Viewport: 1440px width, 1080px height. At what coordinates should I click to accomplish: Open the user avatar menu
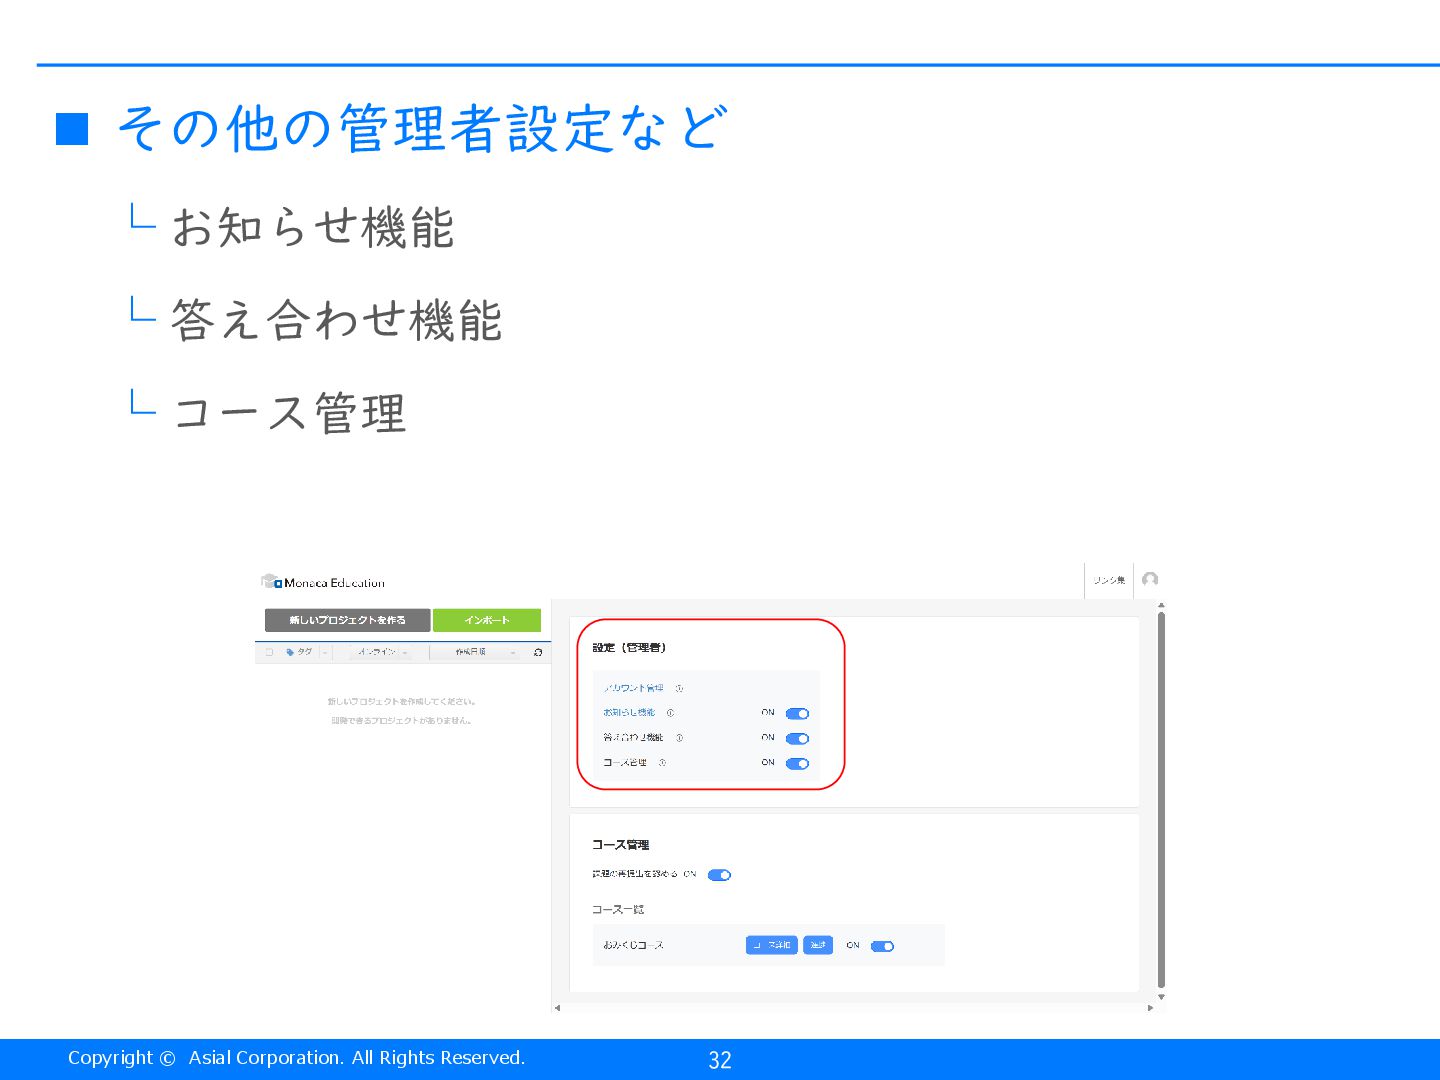(x=1150, y=580)
